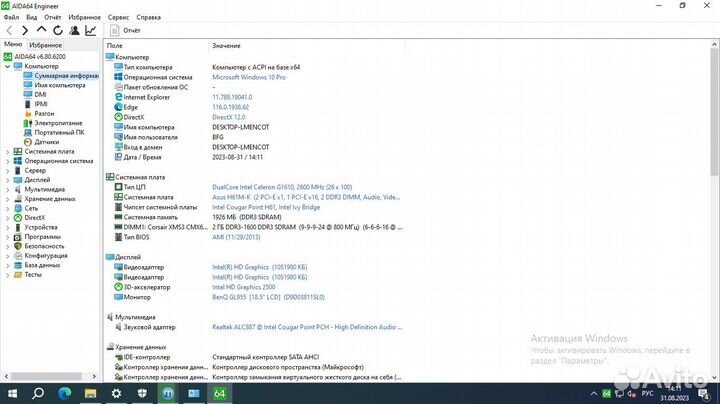Click the Звуковой адаптер speaker icon
This screenshot has width=720, height=404.
(x=118, y=327)
